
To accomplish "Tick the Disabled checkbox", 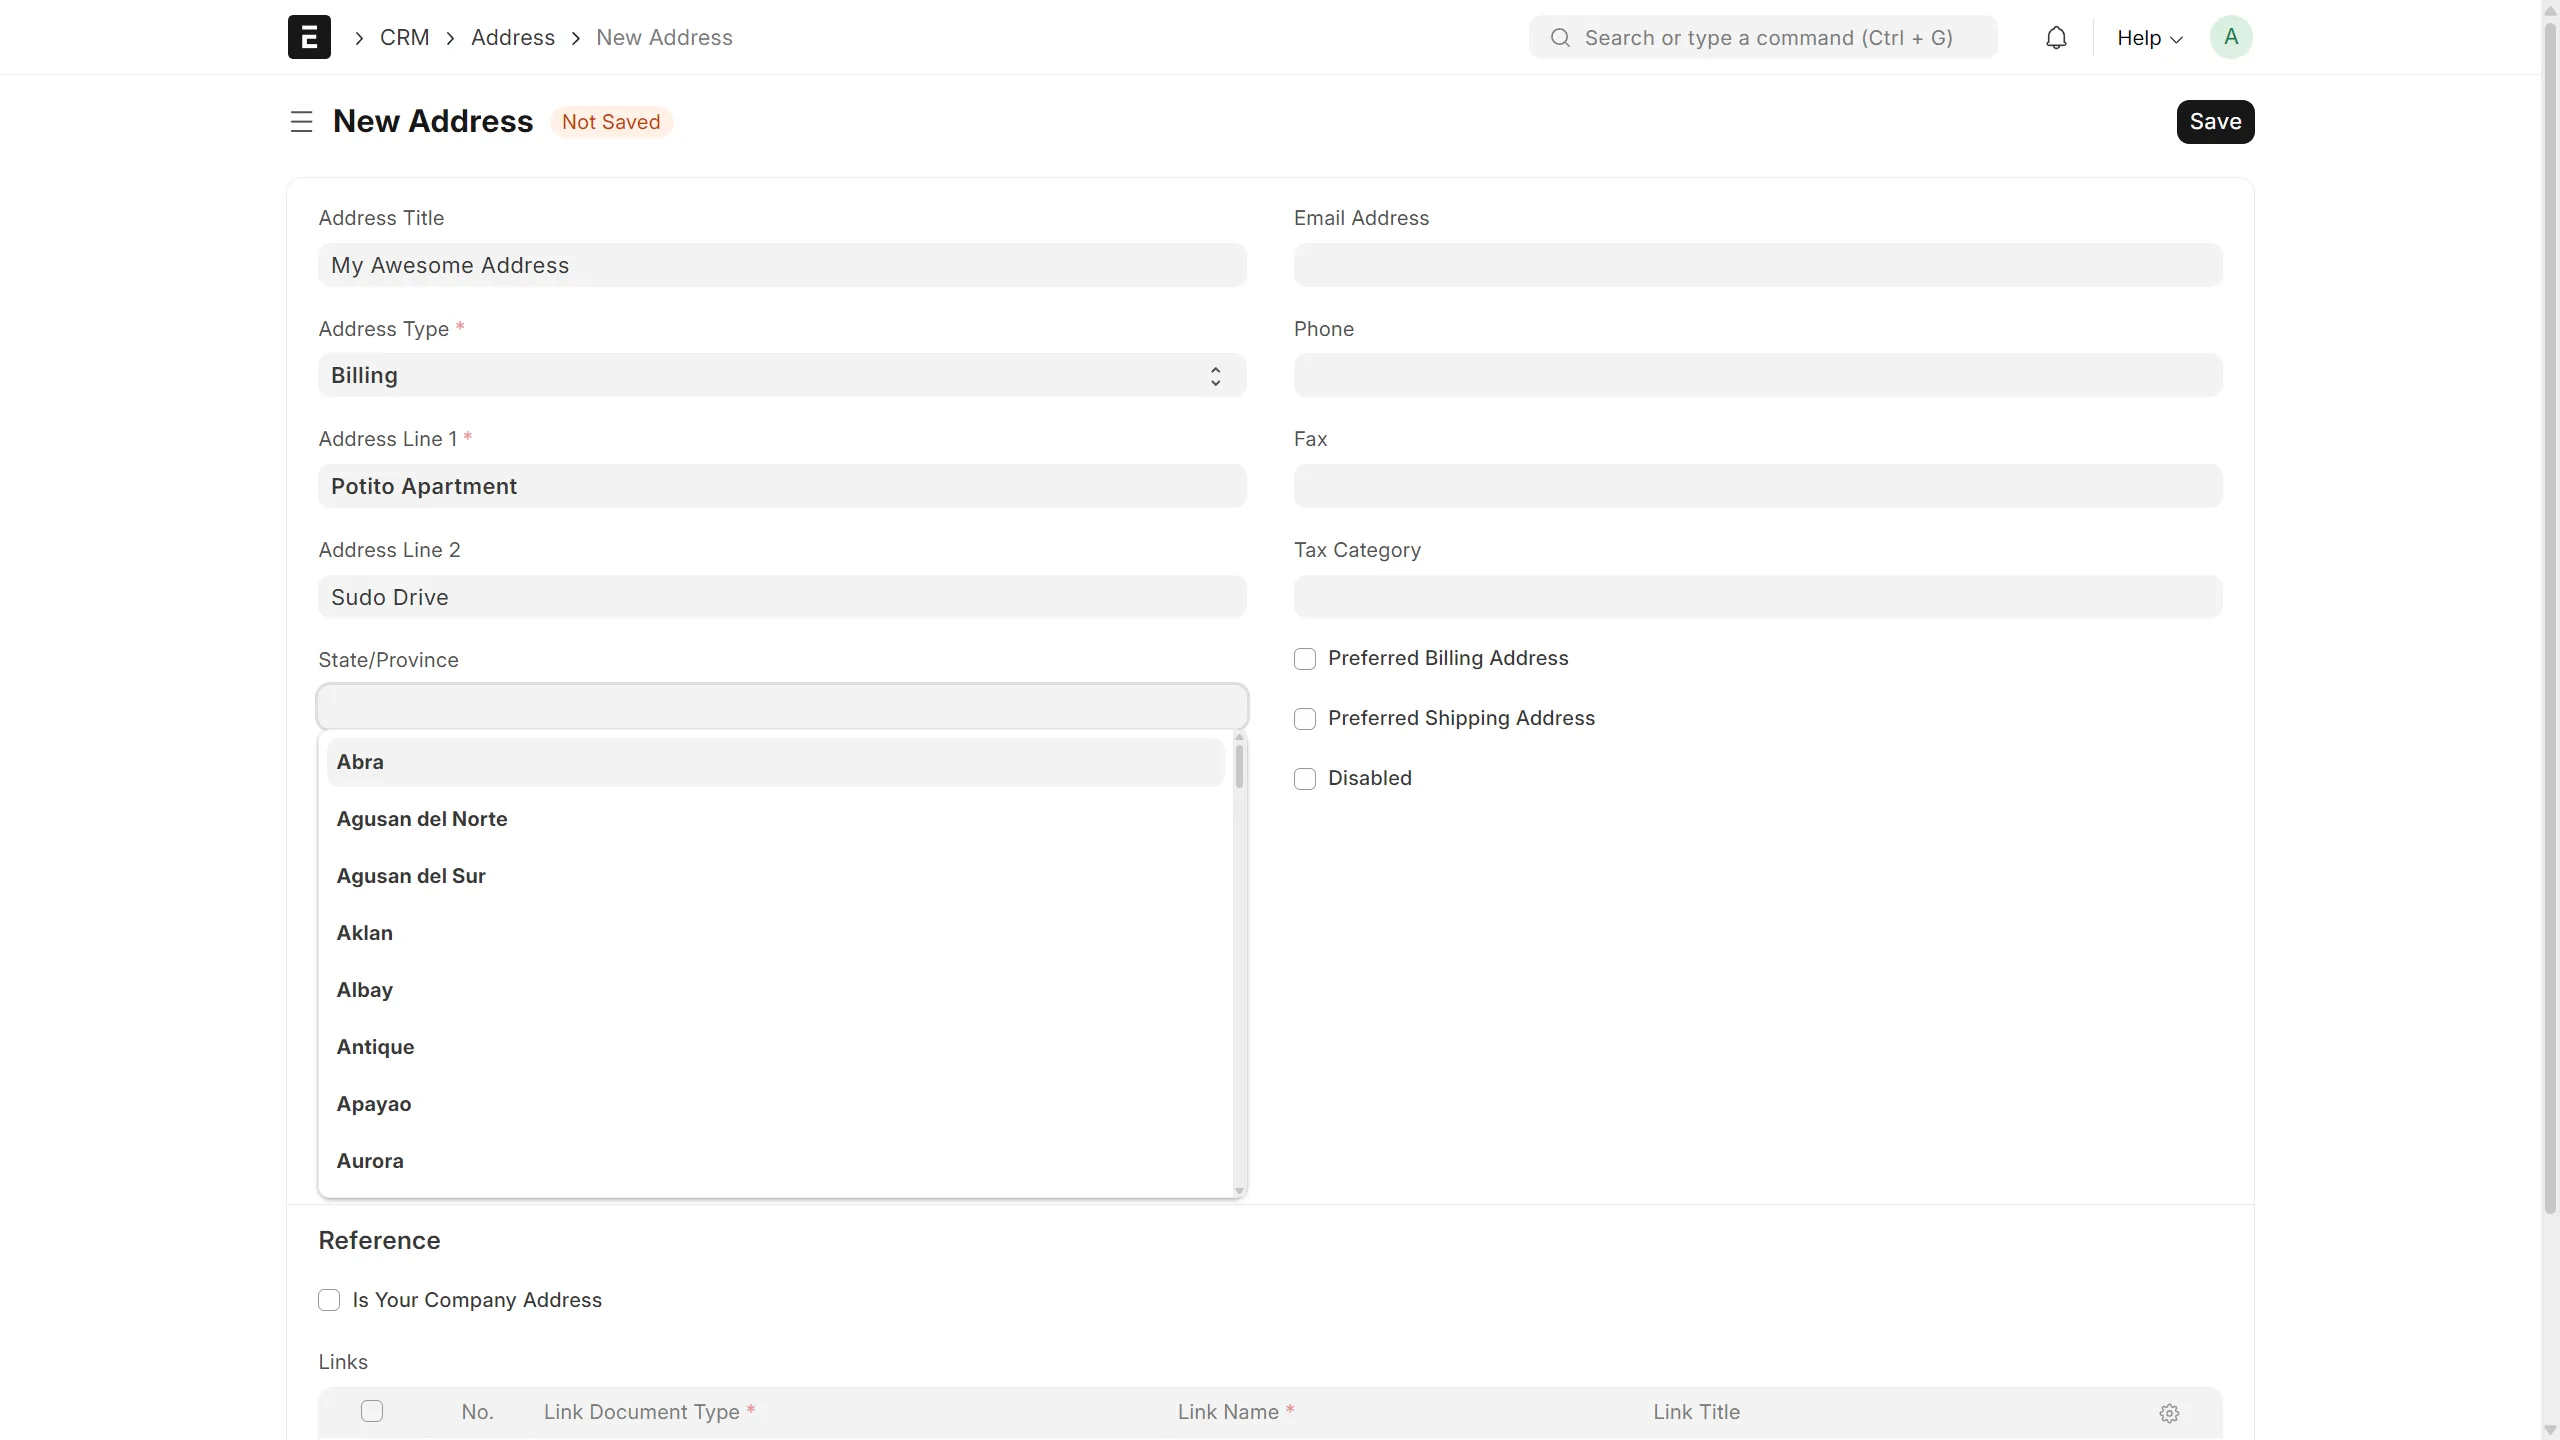I will pos(1305,779).
